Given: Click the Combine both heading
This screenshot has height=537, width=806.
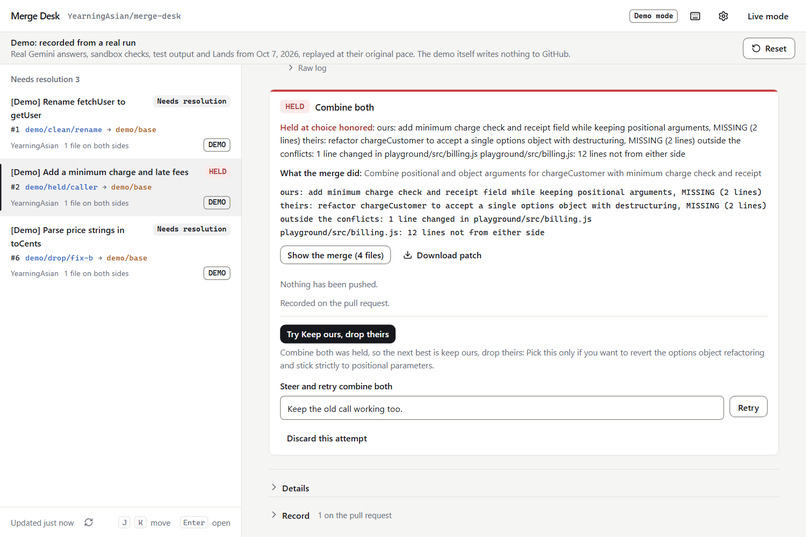Looking at the screenshot, I should (344, 107).
